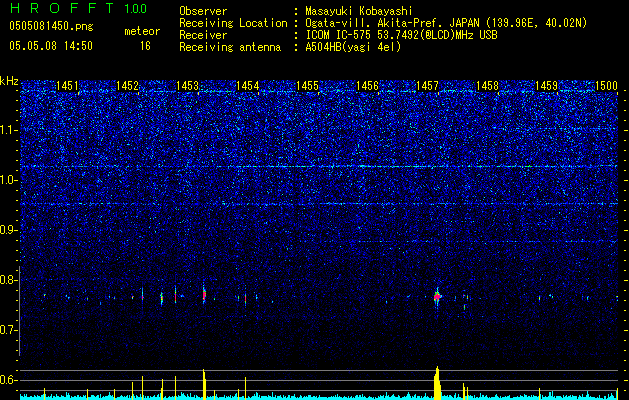Click the 1451 time axis label
The width and height of the screenshot is (629, 400).
67,85
